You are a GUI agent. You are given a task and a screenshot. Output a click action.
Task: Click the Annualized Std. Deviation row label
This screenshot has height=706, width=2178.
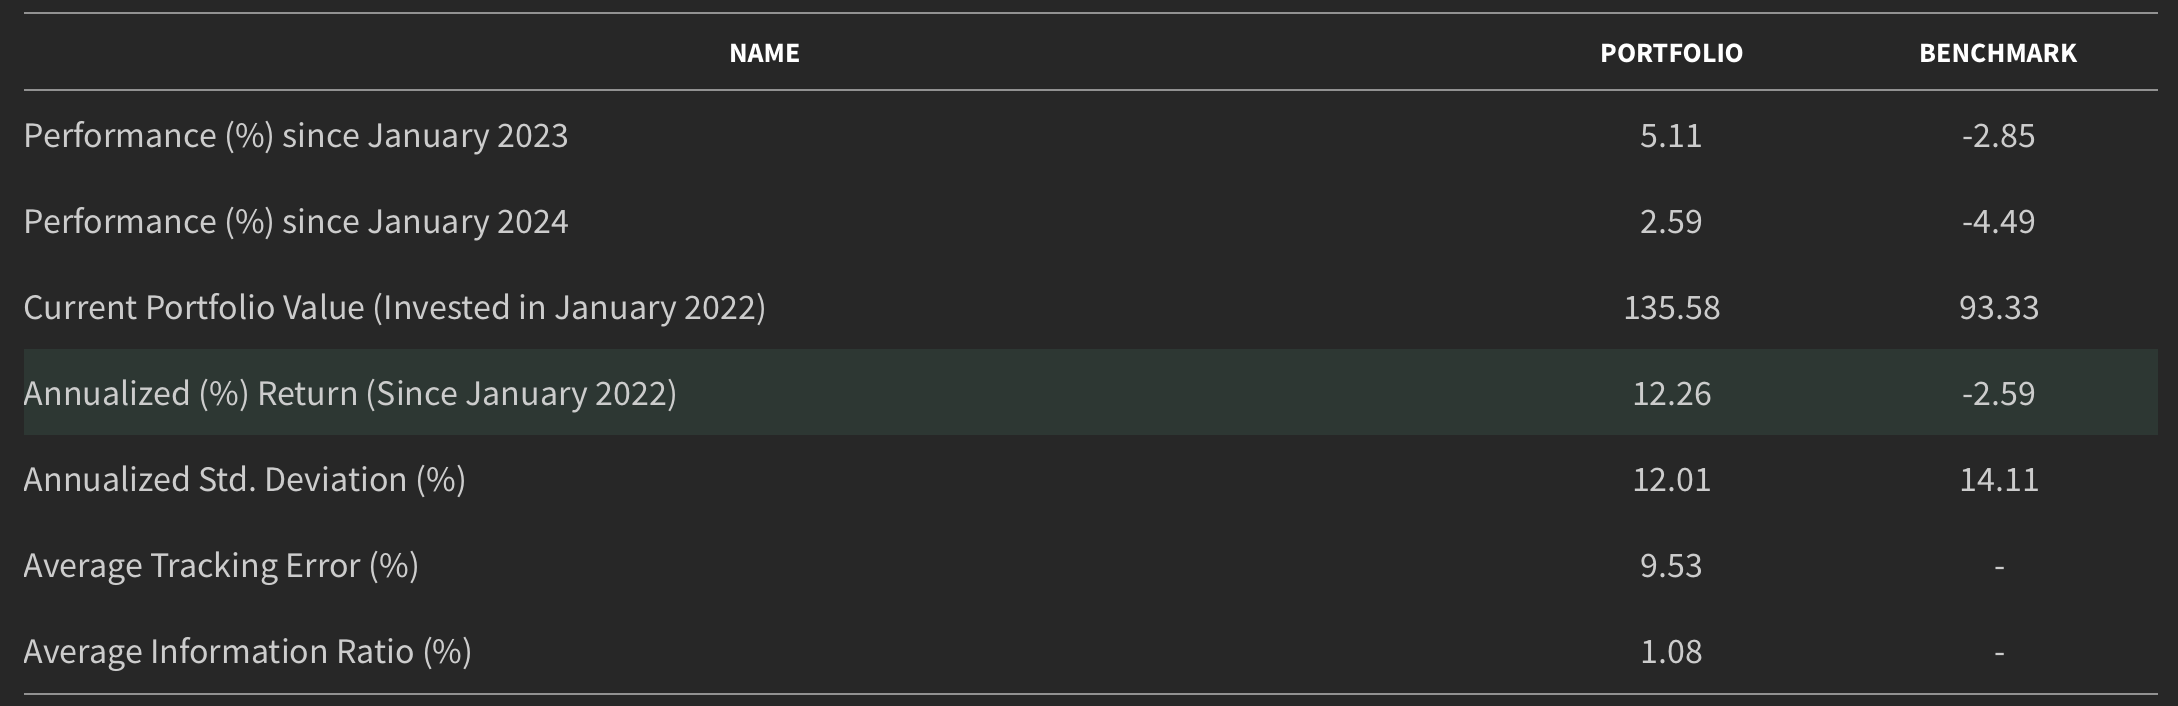coord(244,480)
